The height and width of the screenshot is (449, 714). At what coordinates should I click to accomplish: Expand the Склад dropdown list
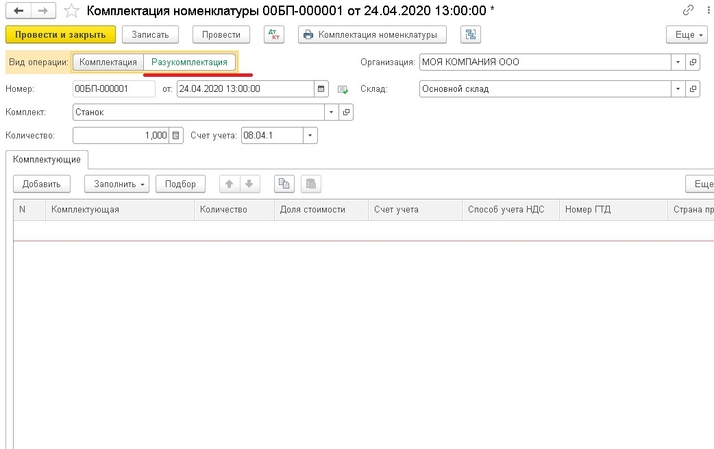tap(678, 88)
